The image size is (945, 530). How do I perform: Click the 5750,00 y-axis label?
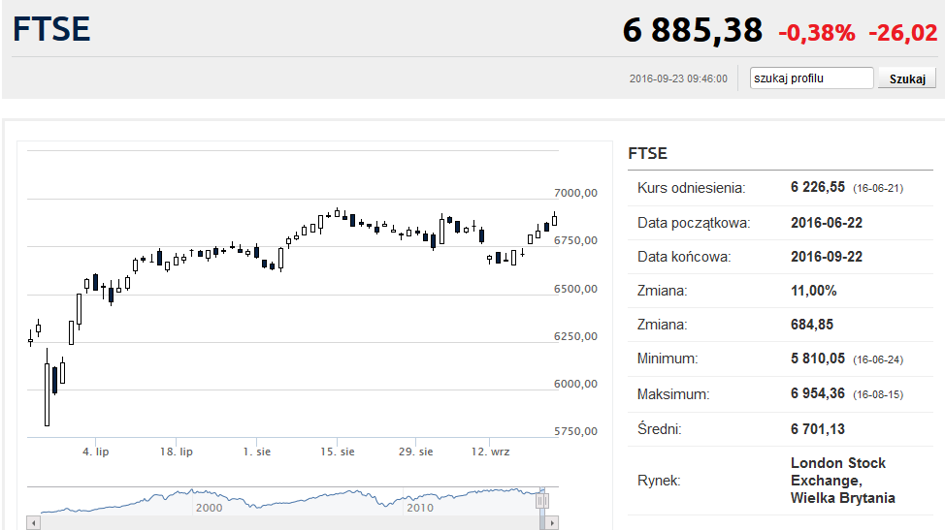coord(576,431)
